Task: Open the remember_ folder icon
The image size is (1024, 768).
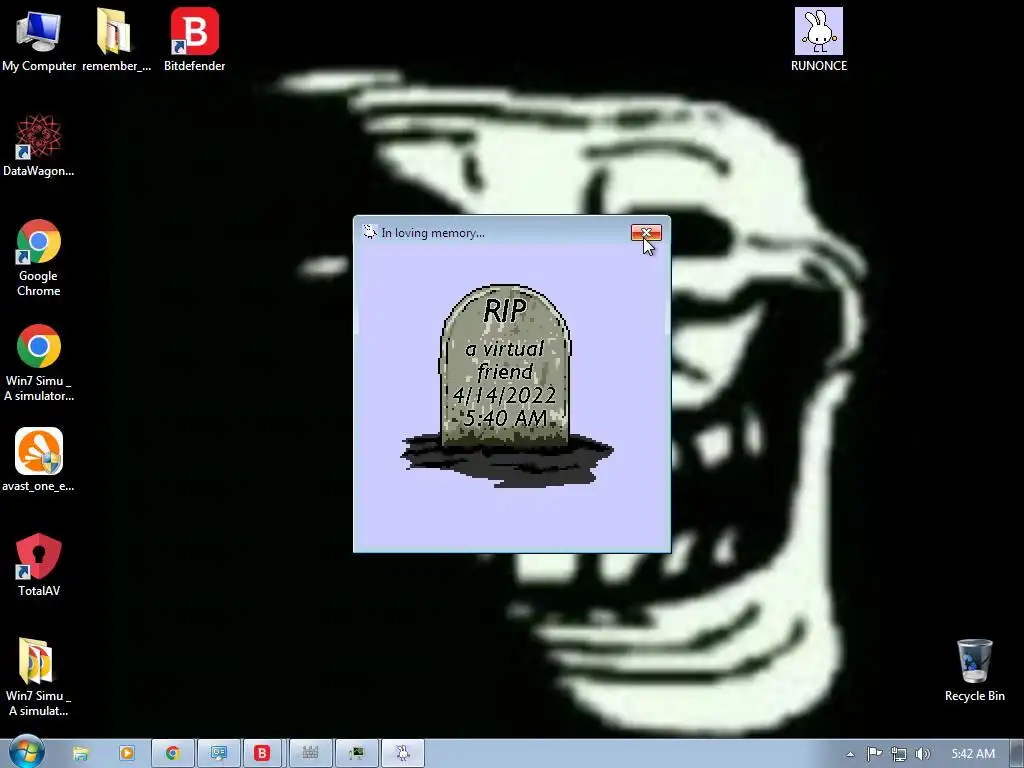Action: coord(116,39)
